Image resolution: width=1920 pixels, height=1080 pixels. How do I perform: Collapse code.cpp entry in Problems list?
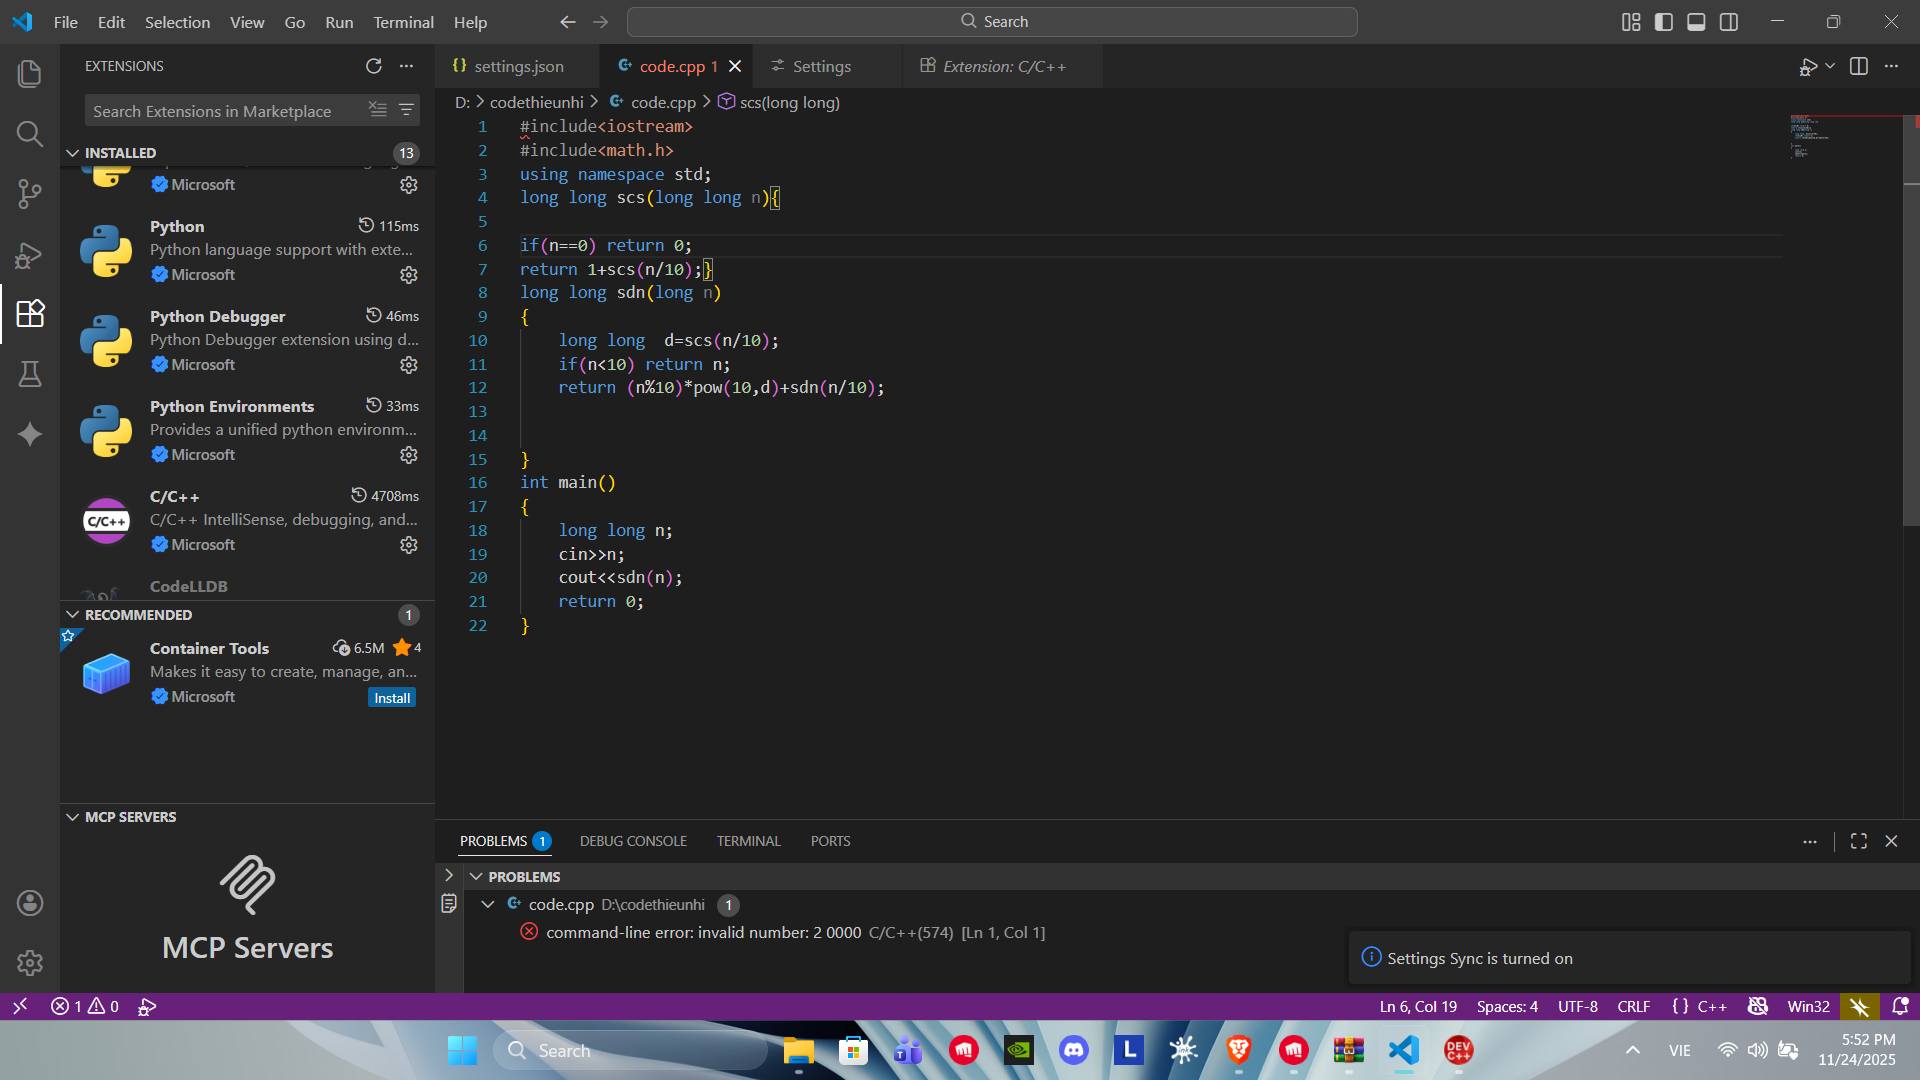(488, 904)
